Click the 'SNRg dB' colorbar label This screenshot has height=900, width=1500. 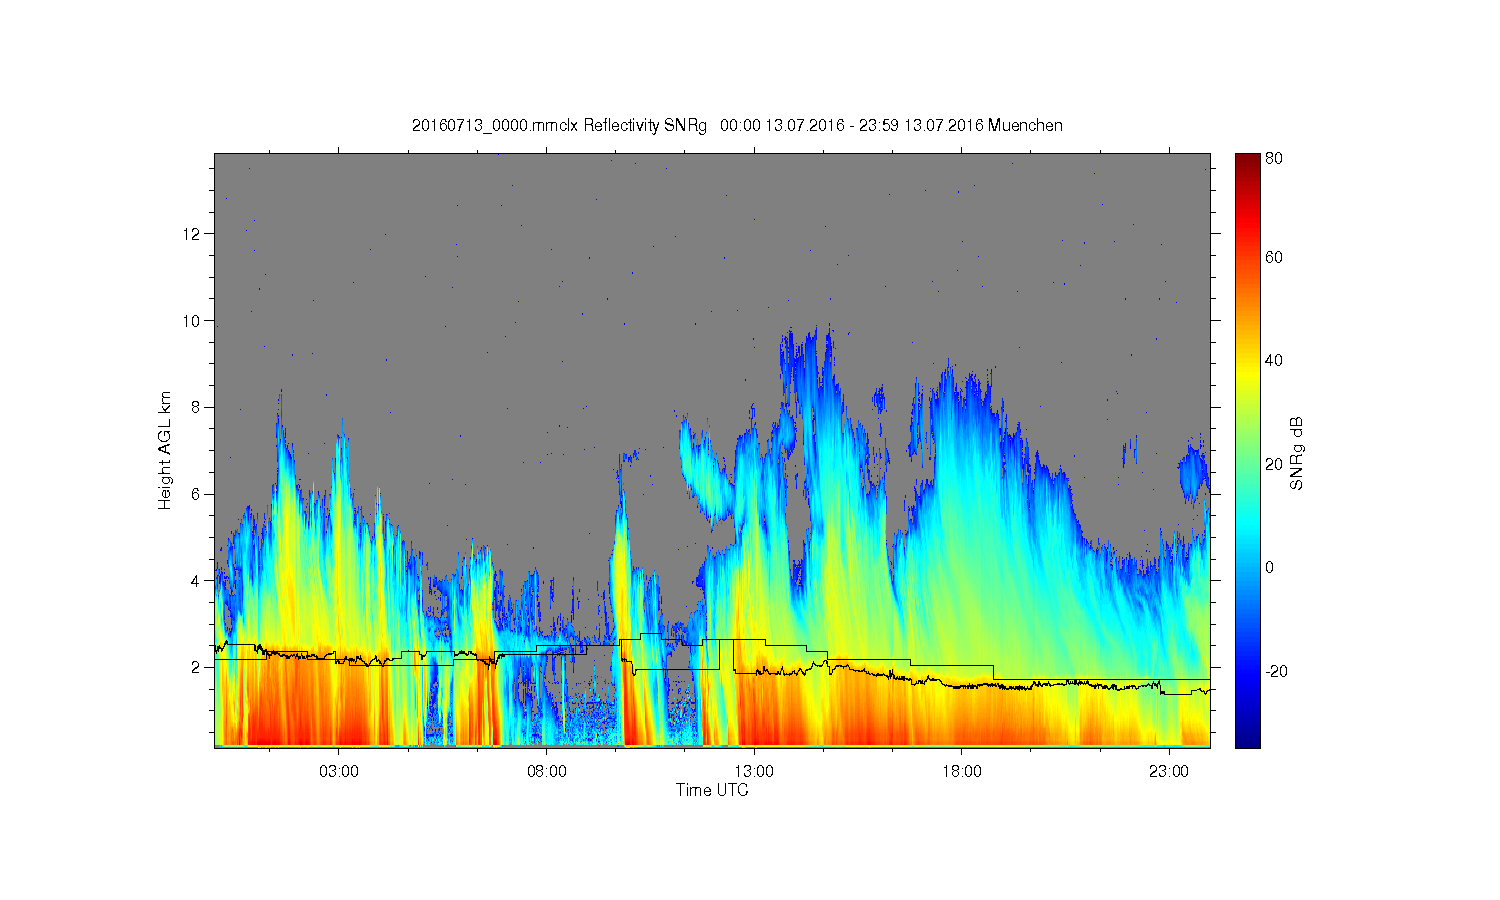1296,453
